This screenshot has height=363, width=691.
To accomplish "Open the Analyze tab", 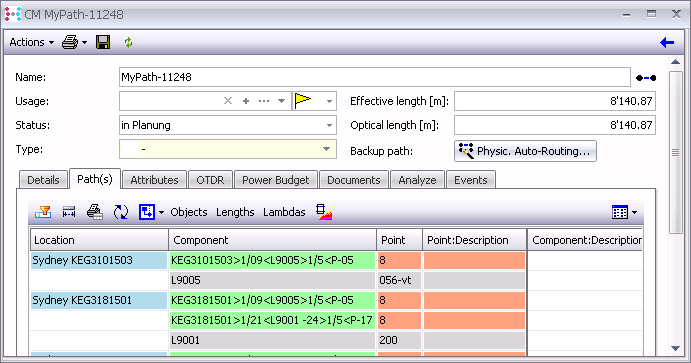I will pyautogui.click(x=417, y=180).
